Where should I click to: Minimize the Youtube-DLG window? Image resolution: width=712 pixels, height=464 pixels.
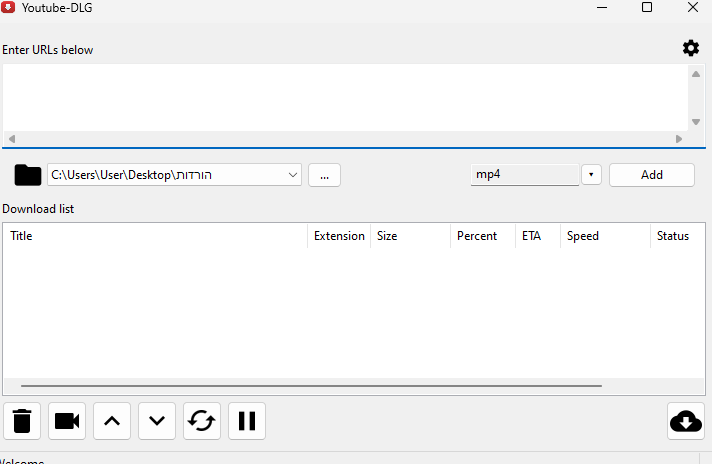pos(602,7)
